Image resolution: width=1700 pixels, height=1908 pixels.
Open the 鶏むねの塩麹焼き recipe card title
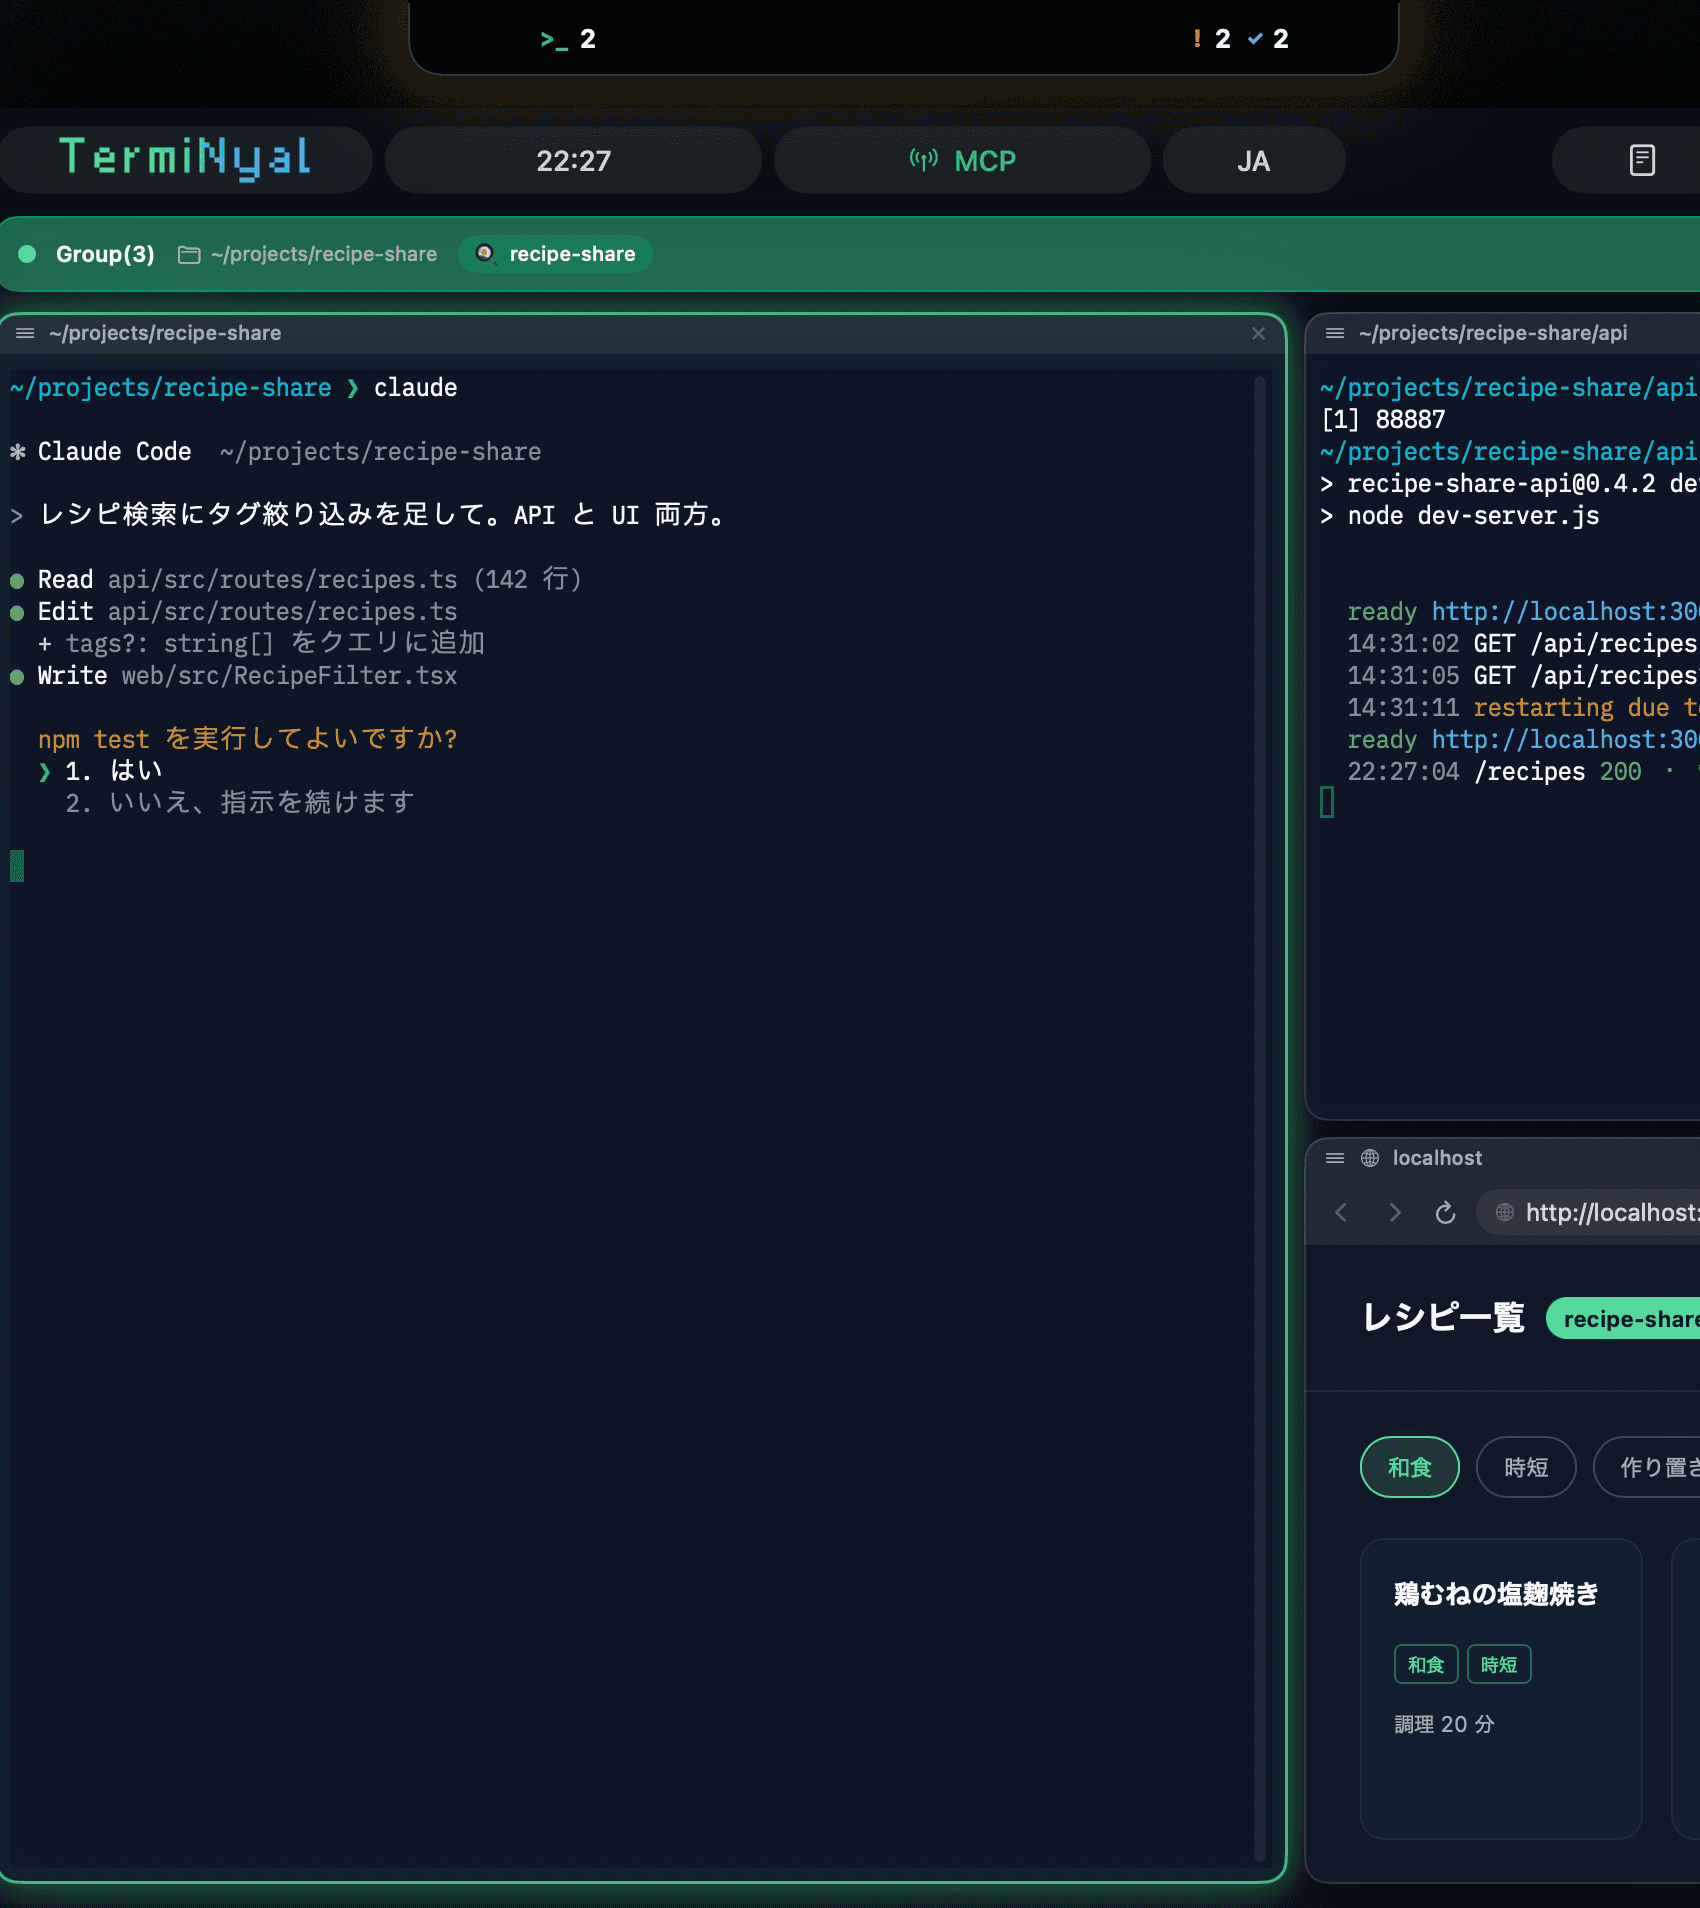pyautogui.click(x=1496, y=1594)
